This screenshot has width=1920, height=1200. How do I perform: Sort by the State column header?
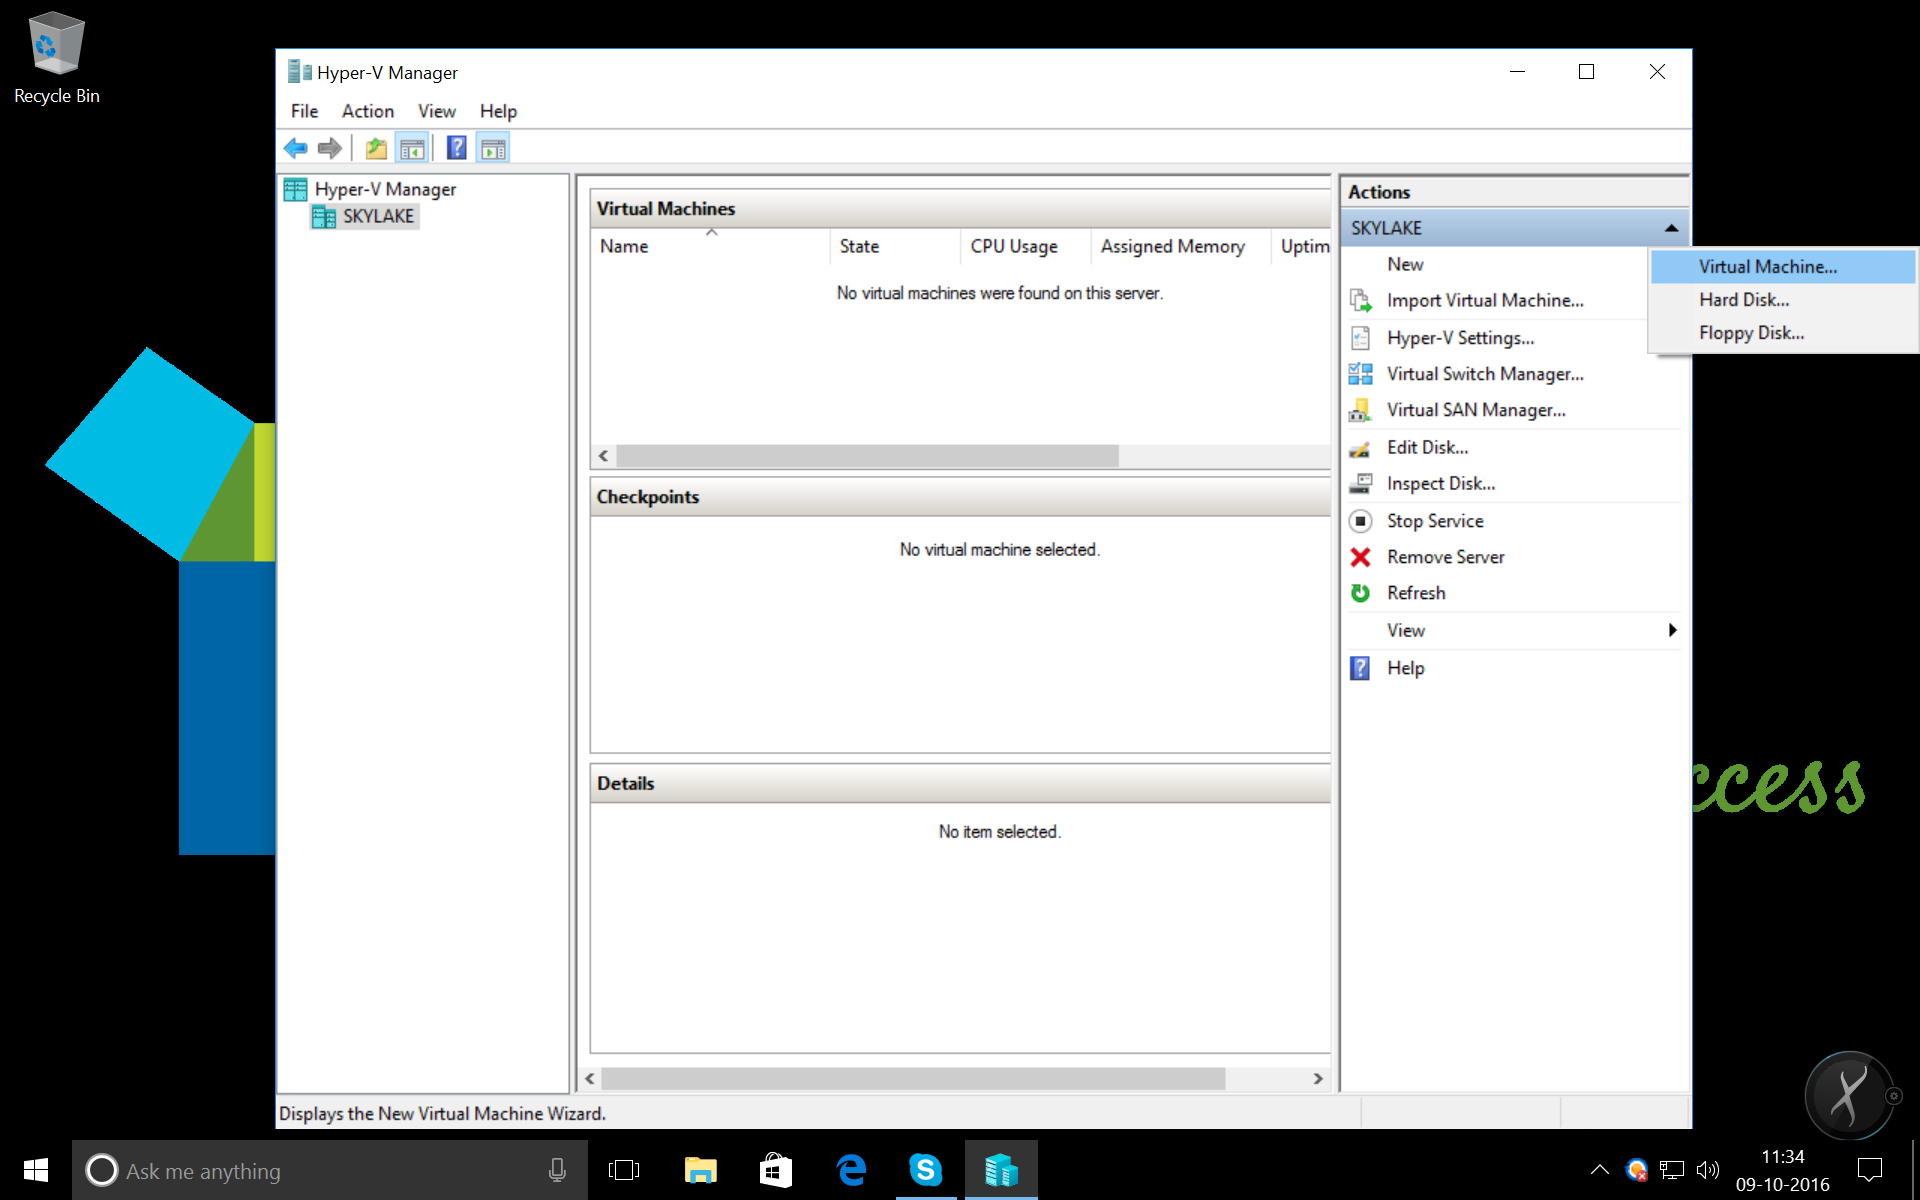pyautogui.click(x=895, y=246)
